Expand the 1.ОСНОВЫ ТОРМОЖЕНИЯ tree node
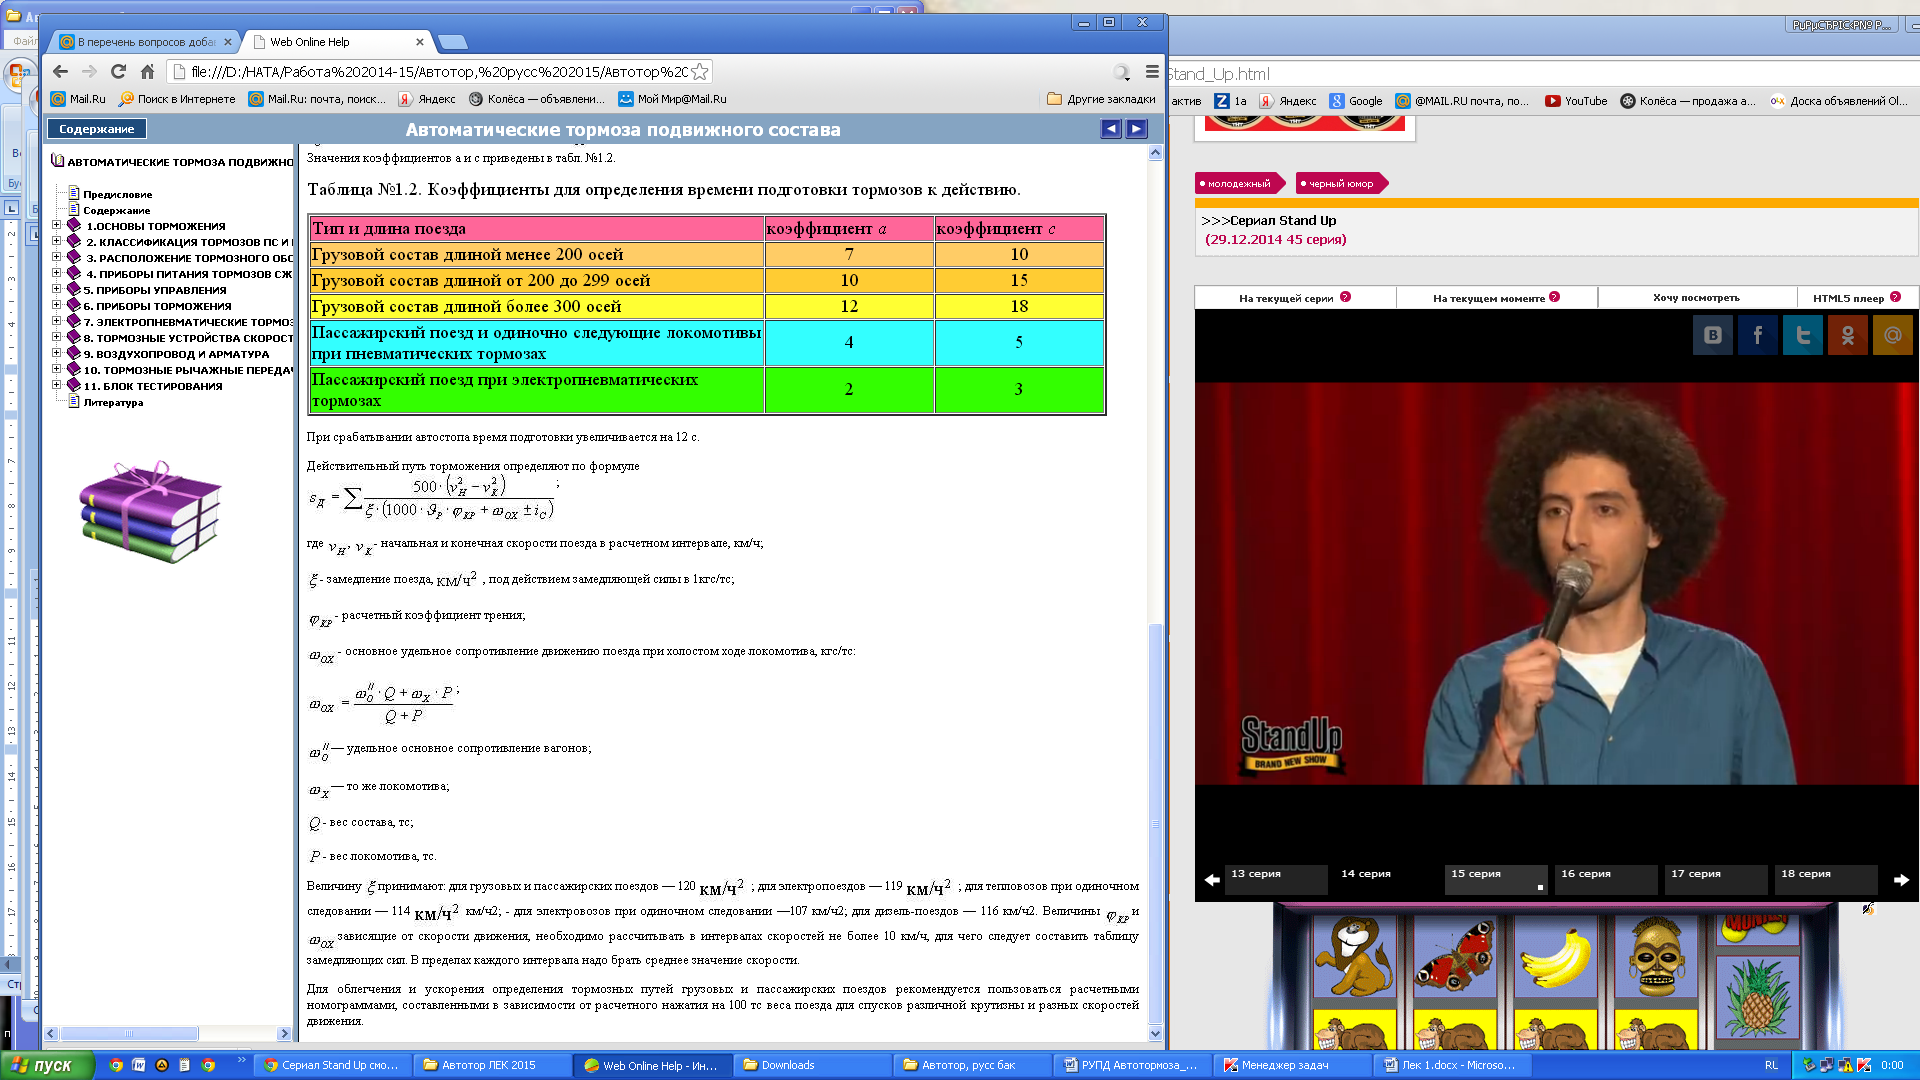The height and width of the screenshot is (1080, 1920). click(57, 226)
